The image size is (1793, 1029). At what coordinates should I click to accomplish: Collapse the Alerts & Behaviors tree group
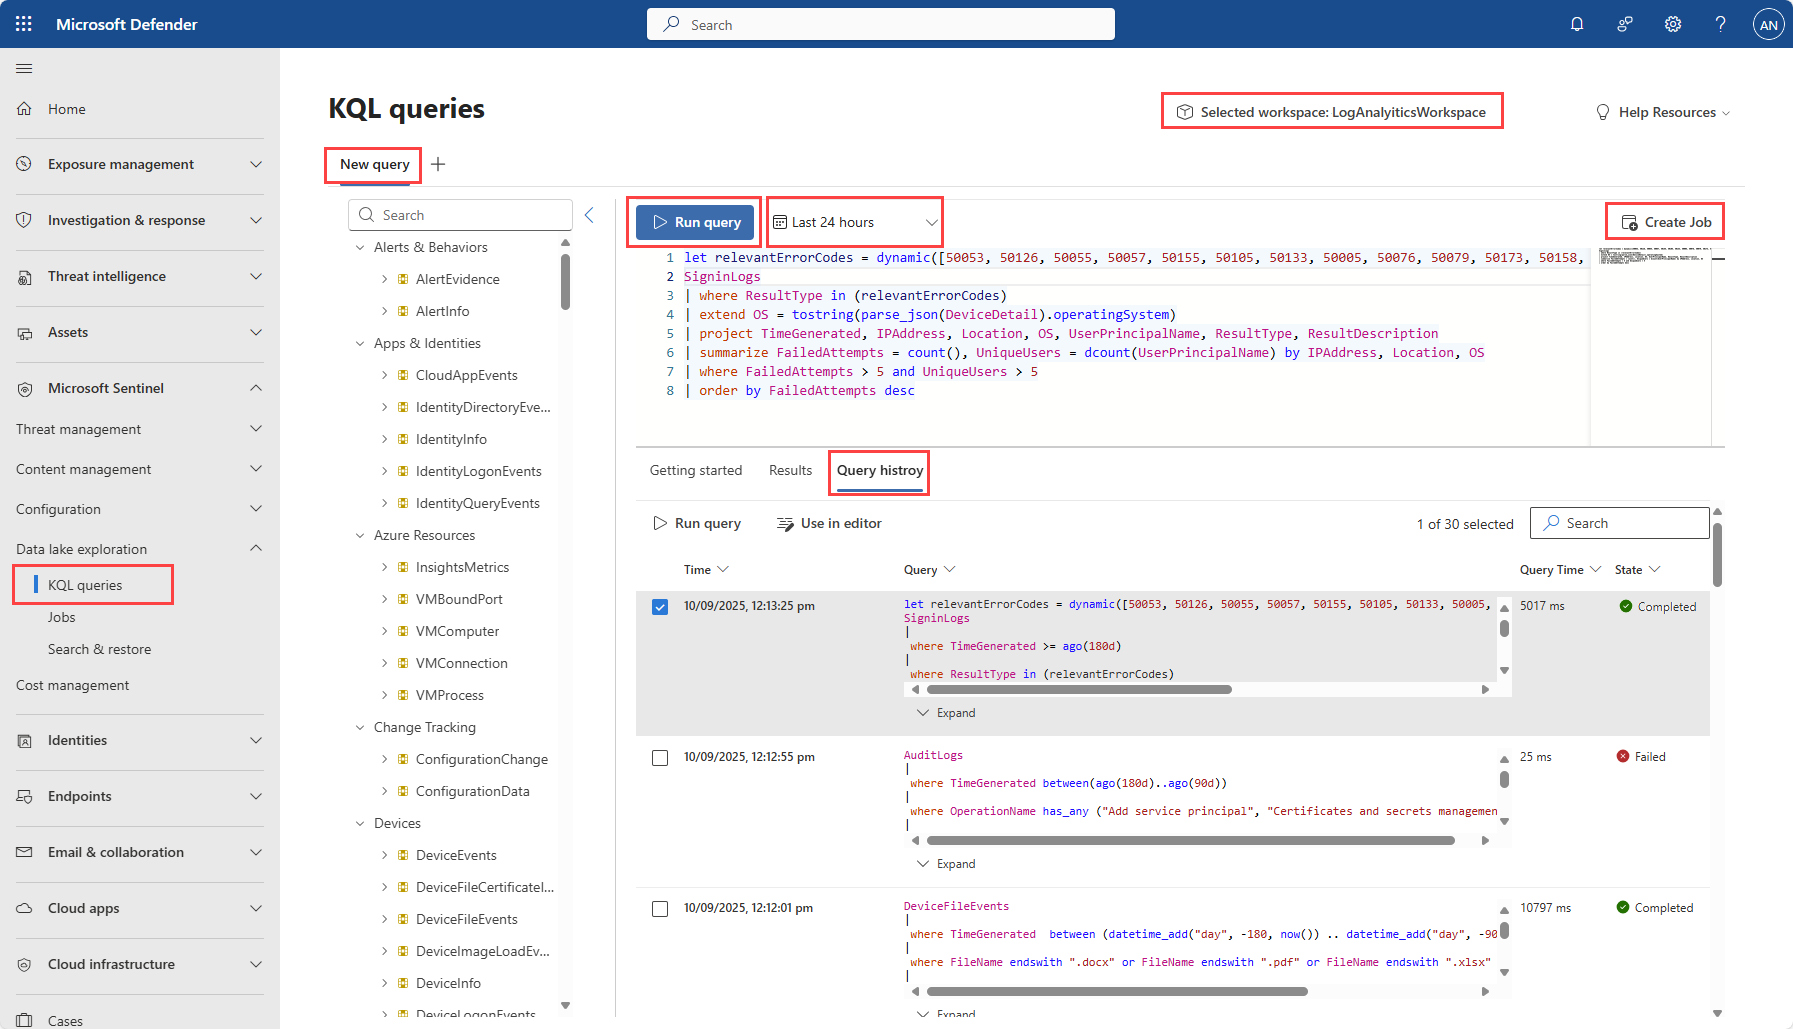coord(360,247)
